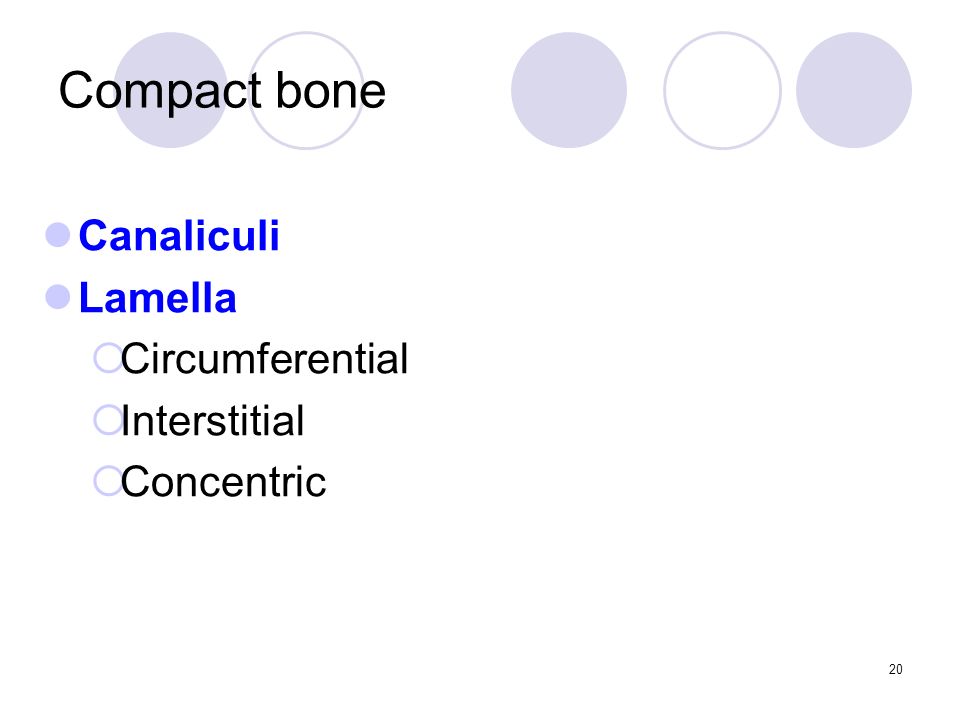Image resolution: width=960 pixels, height=720 pixels.
Task: Click the hollow bullet beside Interstitial
Action: point(108,419)
